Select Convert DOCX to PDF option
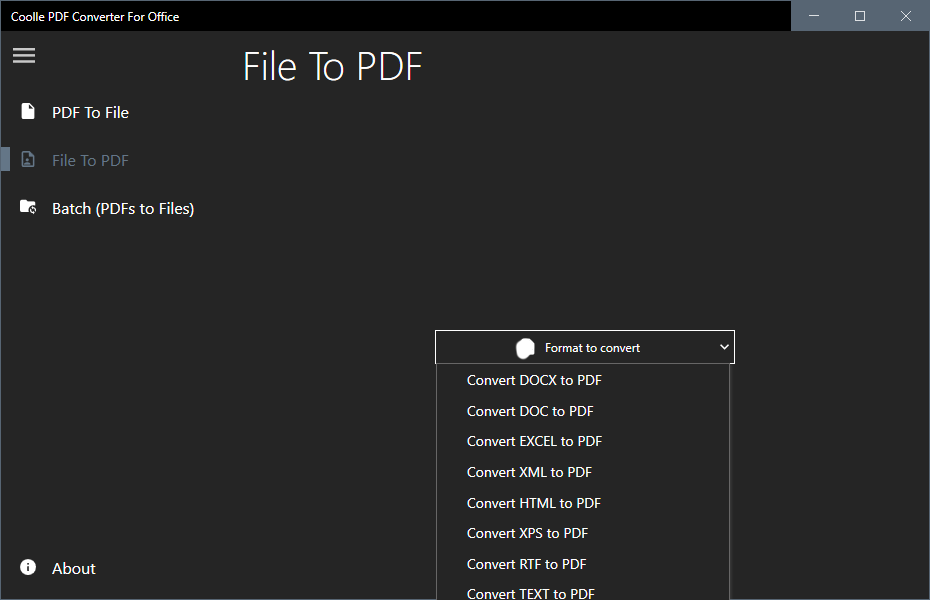Image resolution: width=930 pixels, height=600 pixels. 534,380
